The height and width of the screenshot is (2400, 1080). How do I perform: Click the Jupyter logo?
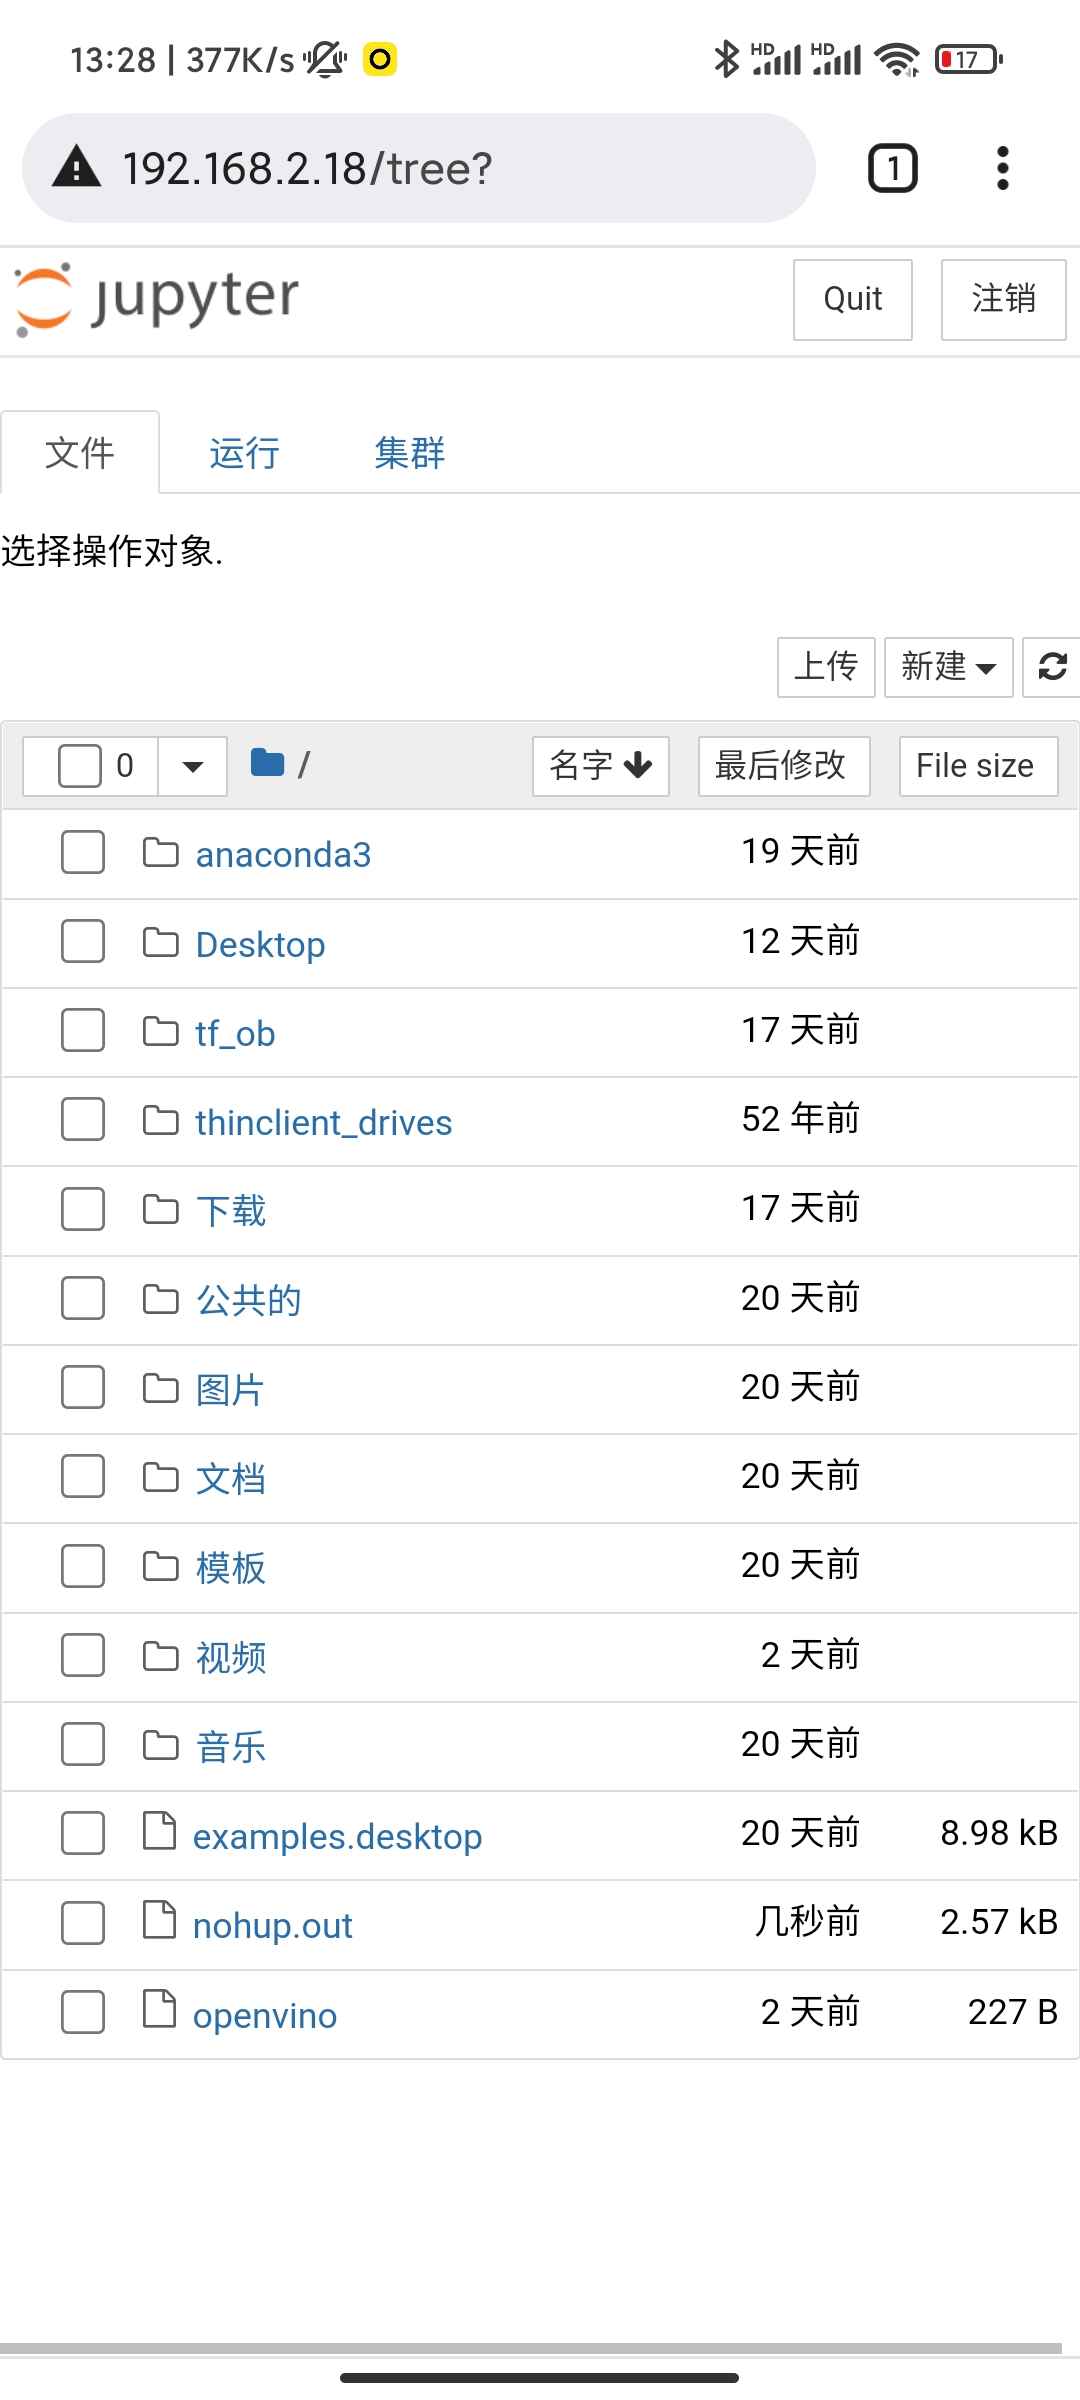155,298
